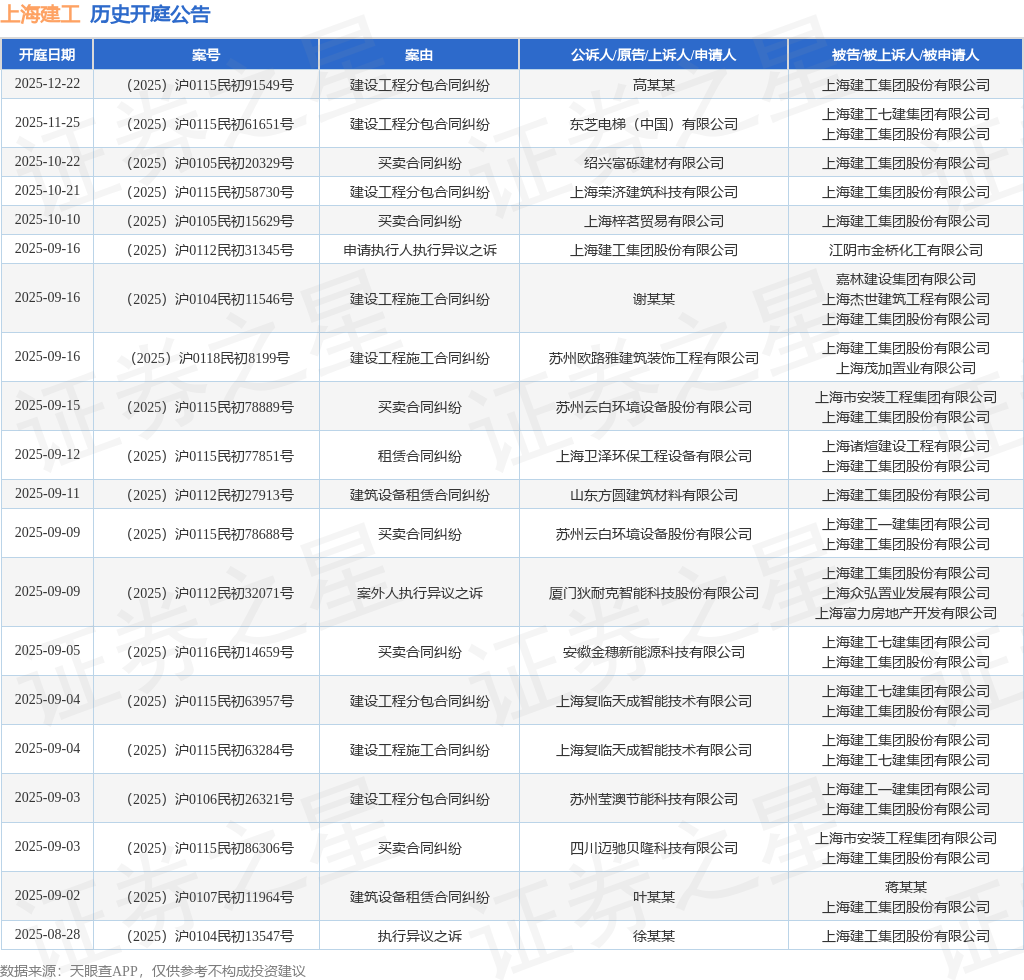Click plaintiff 上海卫泽环保工程设备有限公司
The height and width of the screenshot is (980, 1024).
(654, 456)
